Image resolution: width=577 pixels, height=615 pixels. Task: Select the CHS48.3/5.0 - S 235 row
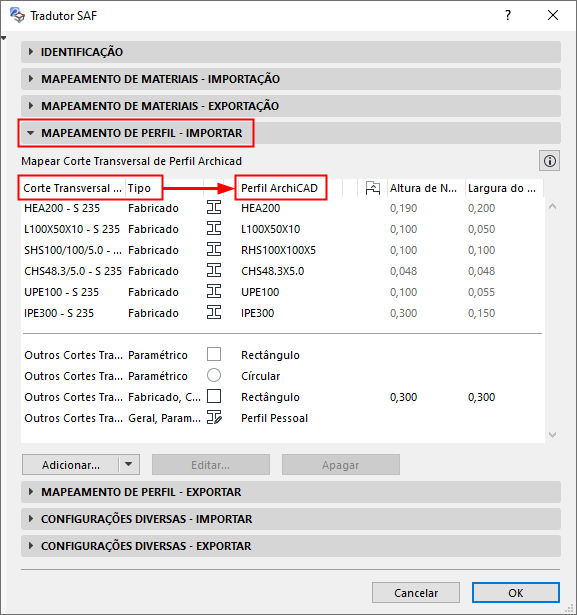point(282,271)
